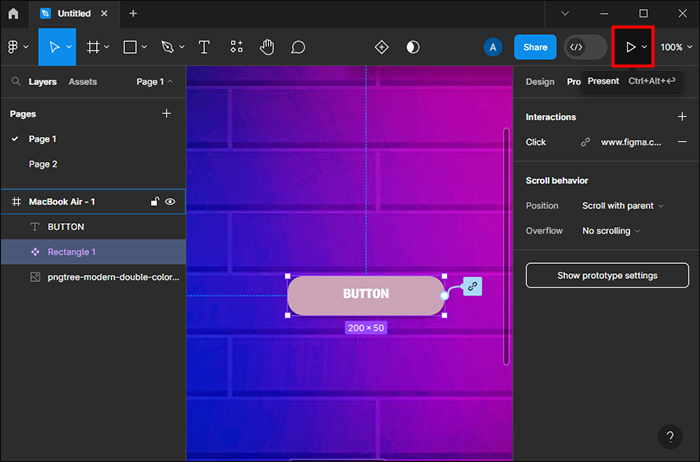The image size is (700, 462).
Task: Click the Create component icon
Action: tap(381, 47)
